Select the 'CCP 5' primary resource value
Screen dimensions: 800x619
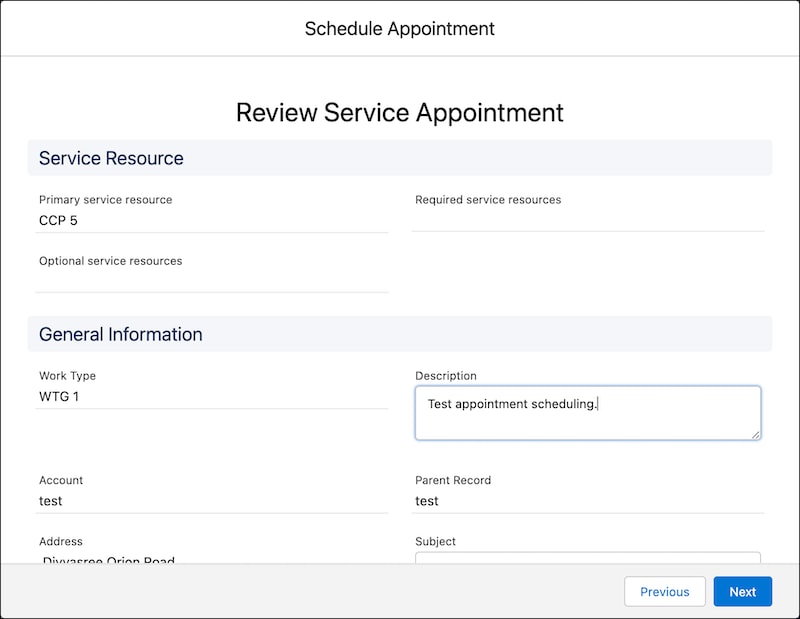tap(58, 220)
